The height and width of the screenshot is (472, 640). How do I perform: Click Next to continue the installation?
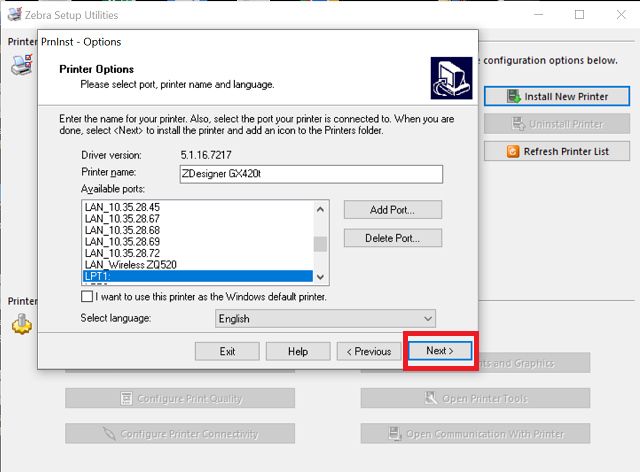439,351
